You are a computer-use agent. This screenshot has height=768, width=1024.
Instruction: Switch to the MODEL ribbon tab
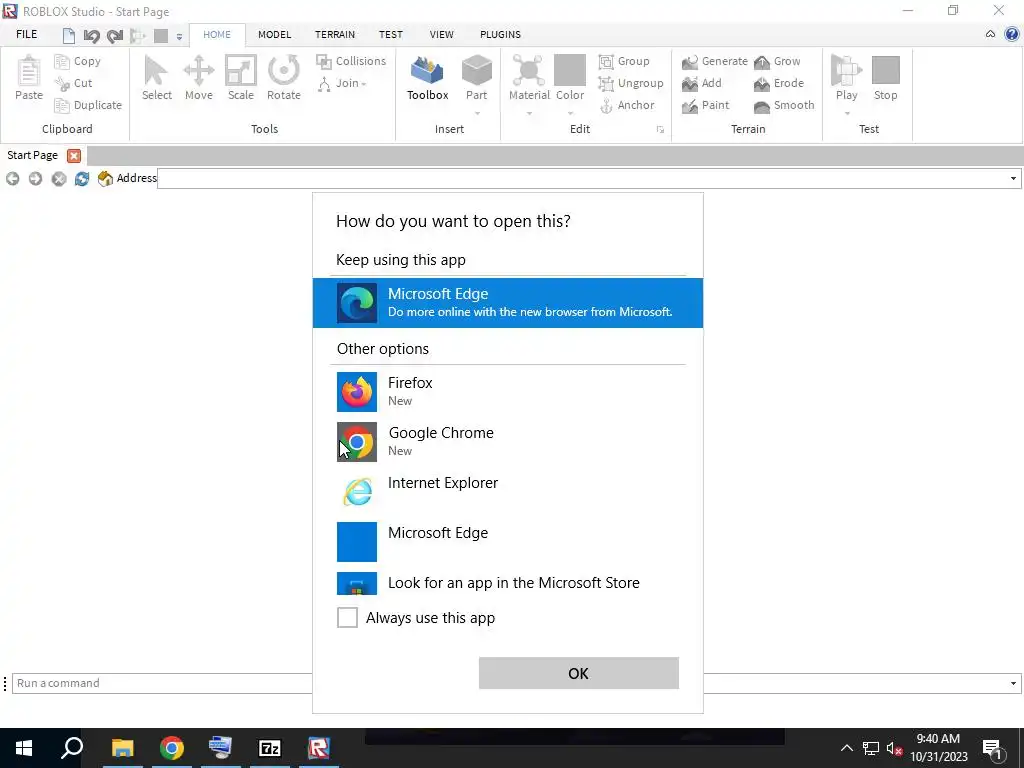point(274,35)
